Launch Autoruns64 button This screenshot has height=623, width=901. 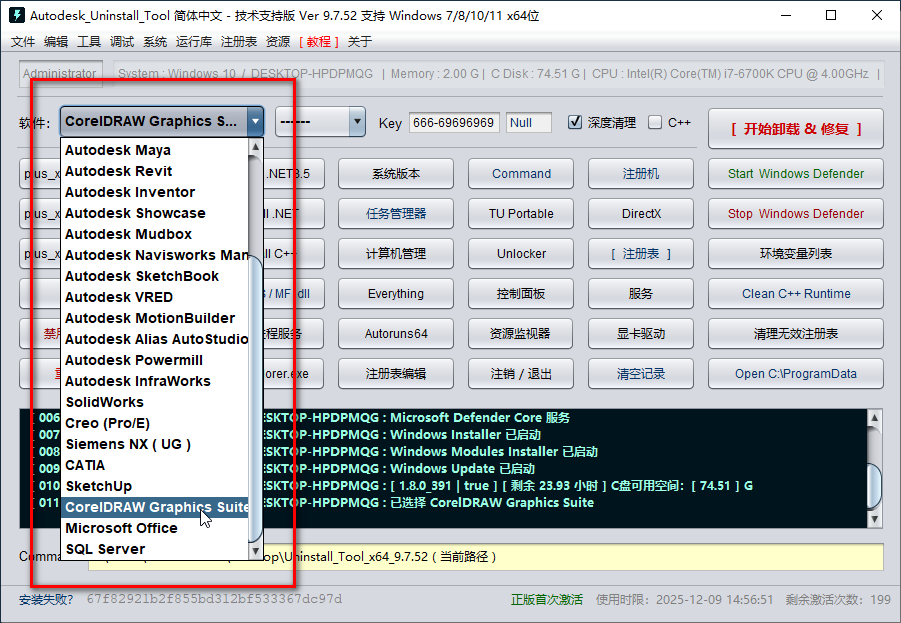(396, 333)
